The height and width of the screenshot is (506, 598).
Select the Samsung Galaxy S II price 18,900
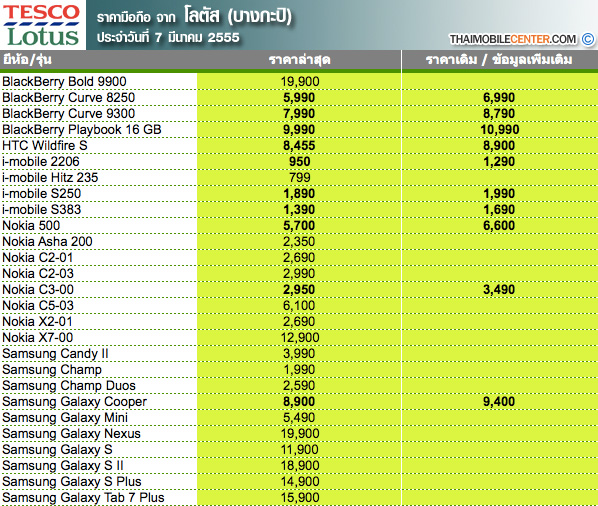click(x=300, y=466)
